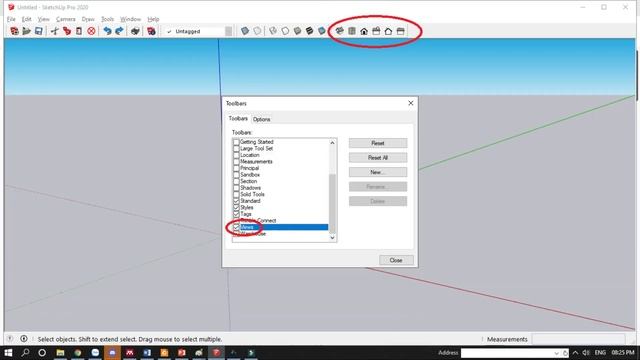Enable X-Ray style icon
Screen dimensions: 640x360
point(245,31)
